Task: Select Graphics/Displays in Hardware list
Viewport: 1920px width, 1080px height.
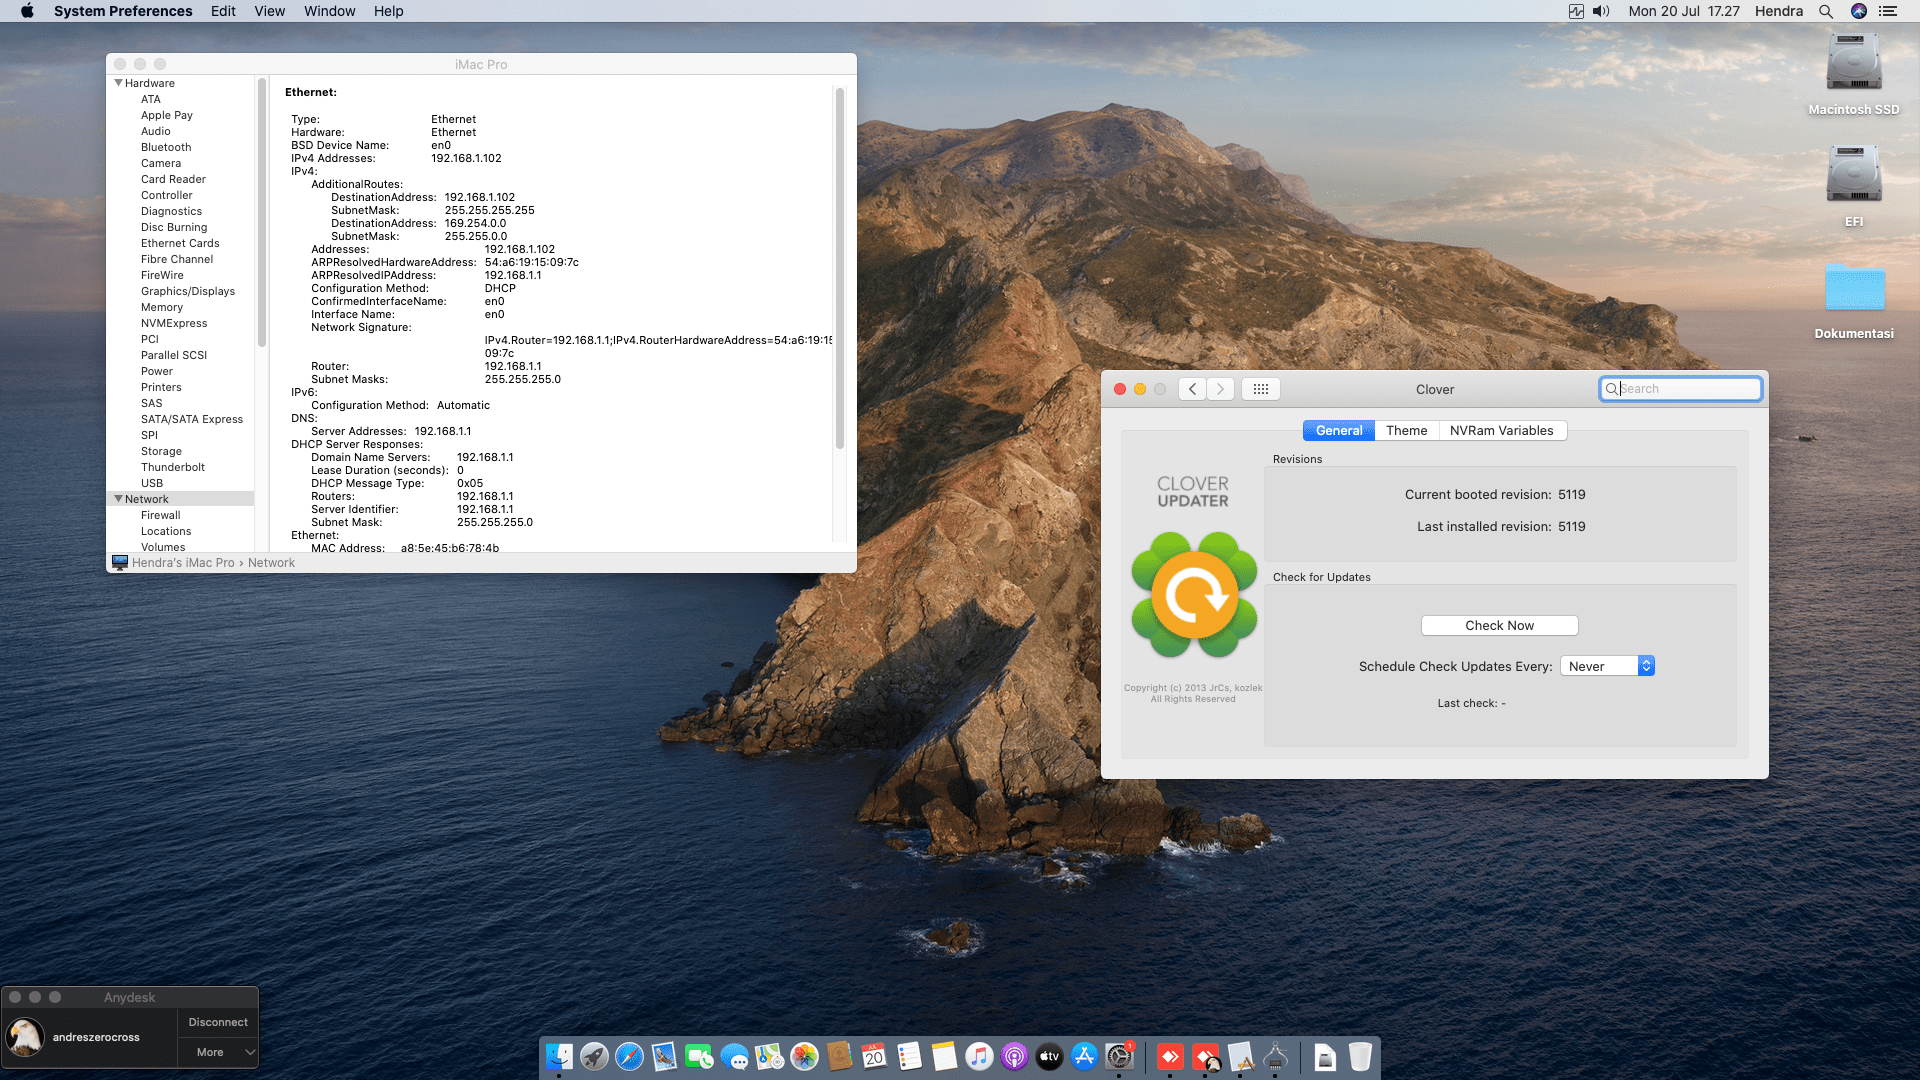Action: 188,291
